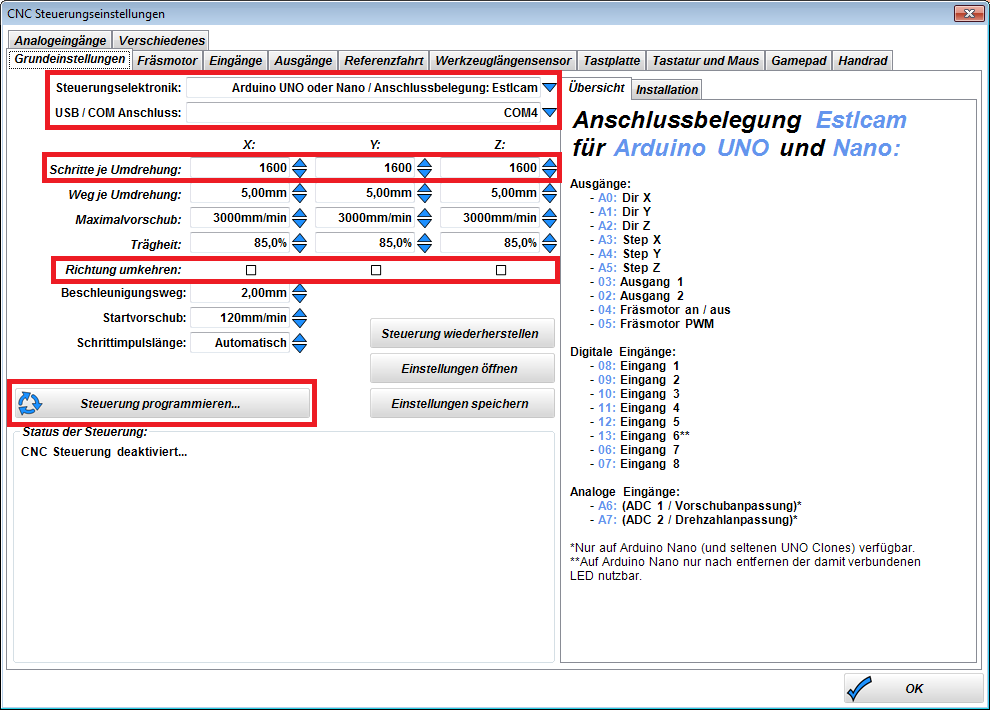Switch to the Werkzeuglängensensor tab

tap(502, 60)
